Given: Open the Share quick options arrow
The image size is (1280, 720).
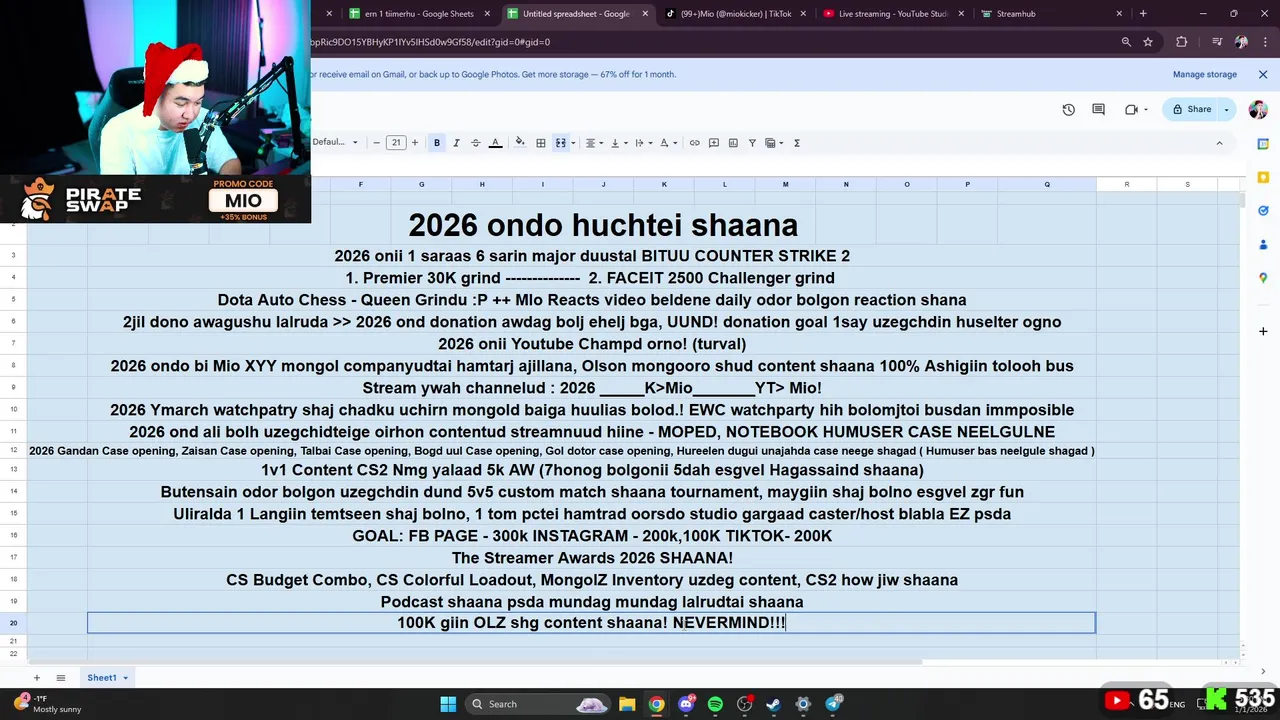Looking at the screenshot, I should coord(1227,109).
